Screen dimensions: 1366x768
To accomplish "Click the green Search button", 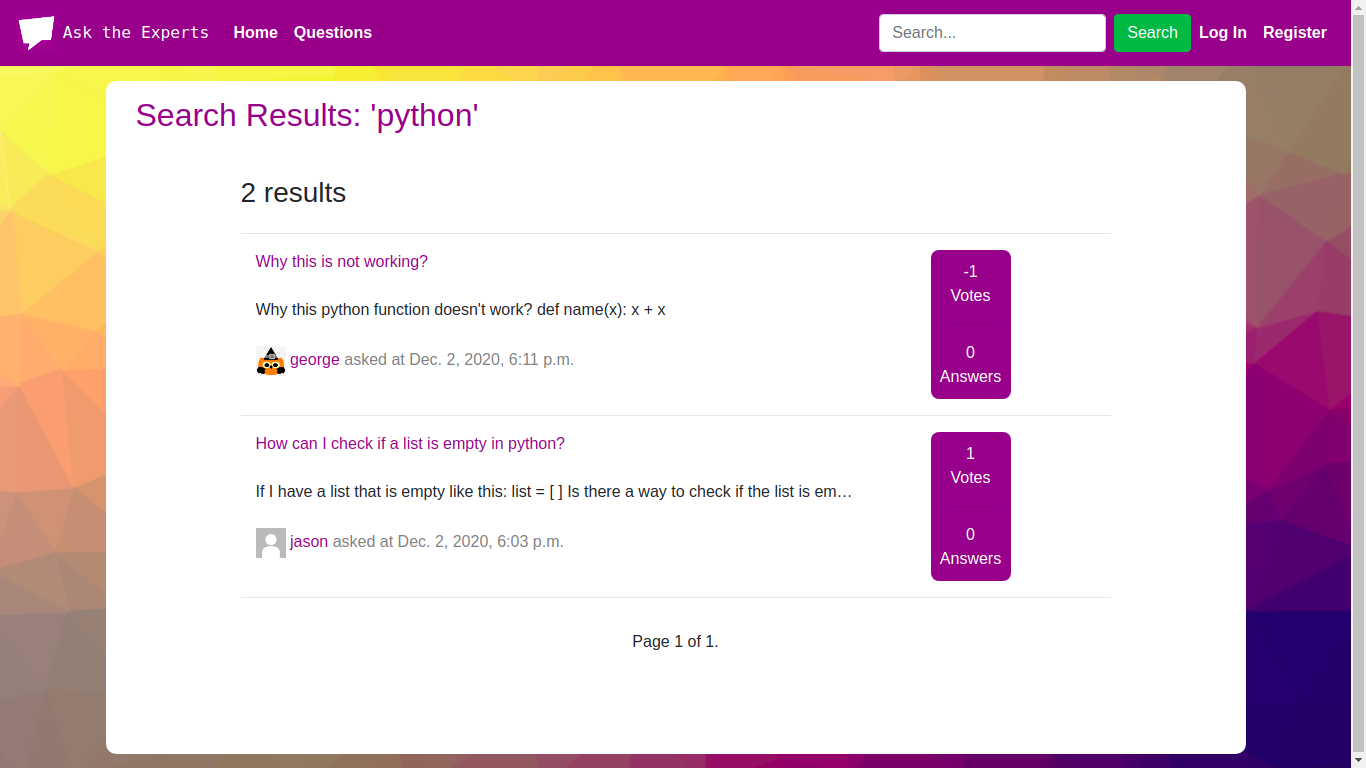I will click(1152, 33).
